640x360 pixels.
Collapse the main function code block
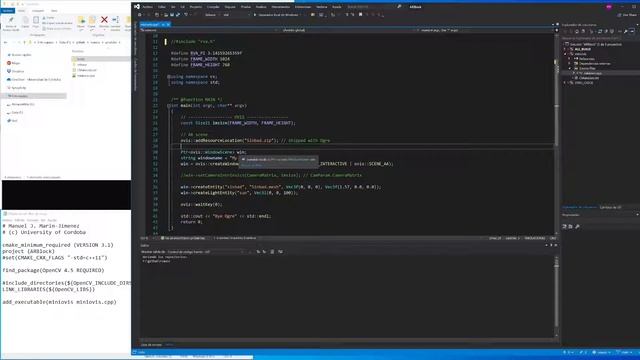coord(168,105)
